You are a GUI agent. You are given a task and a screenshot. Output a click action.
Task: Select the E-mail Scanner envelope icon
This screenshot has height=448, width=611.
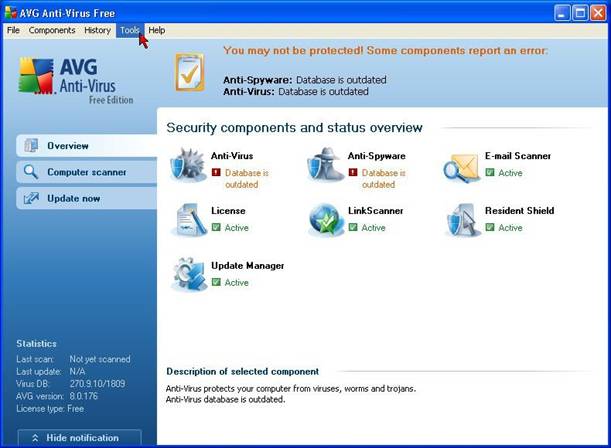coord(461,168)
